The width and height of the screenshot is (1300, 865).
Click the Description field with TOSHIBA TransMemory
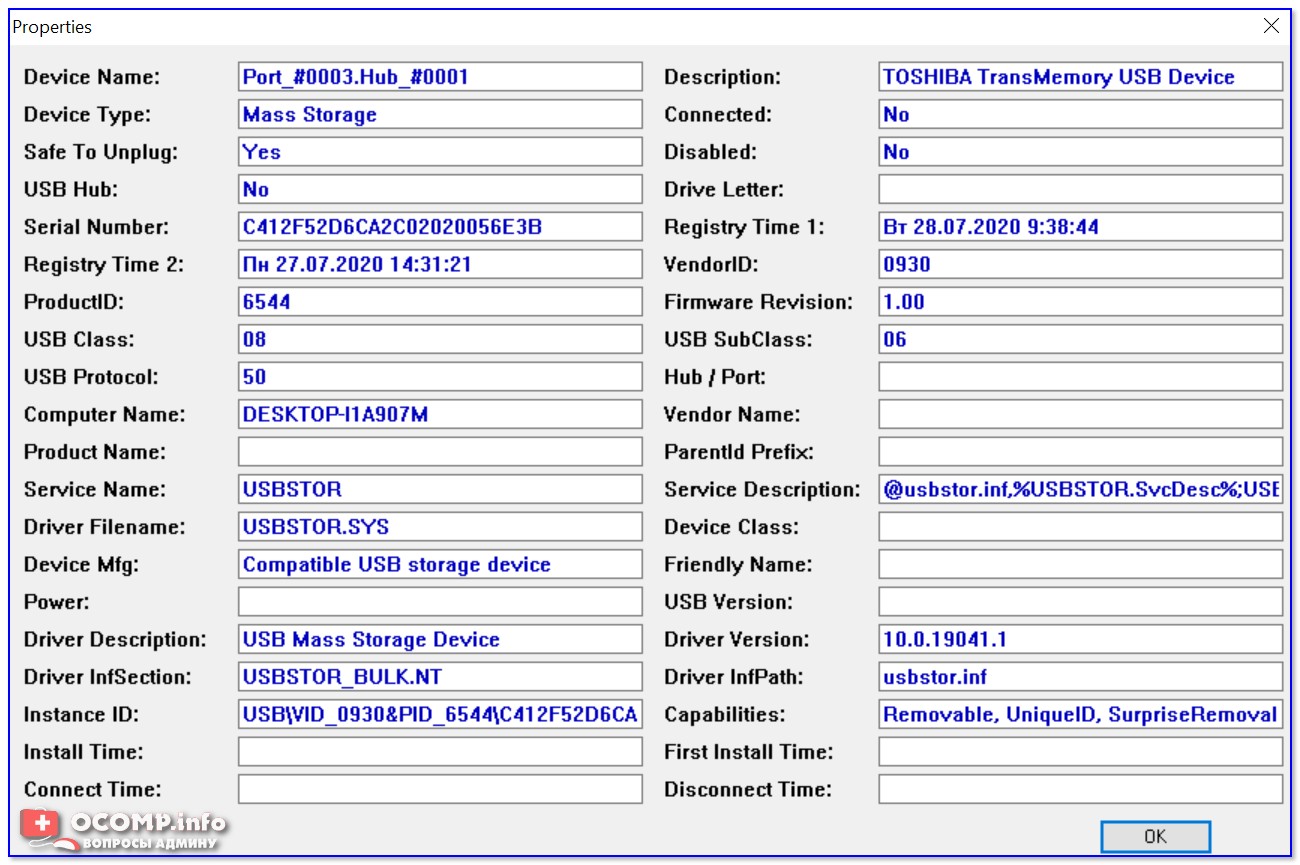click(x=1080, y=77)
